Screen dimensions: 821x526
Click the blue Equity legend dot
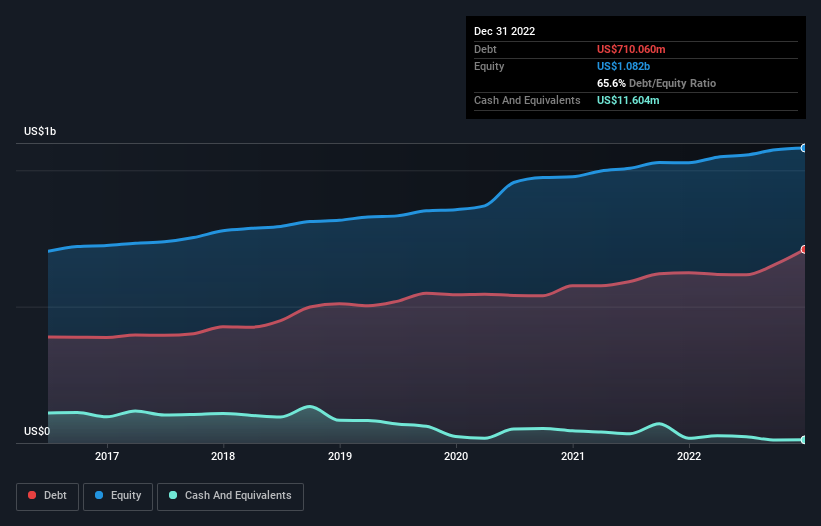[x=99, y=495]
